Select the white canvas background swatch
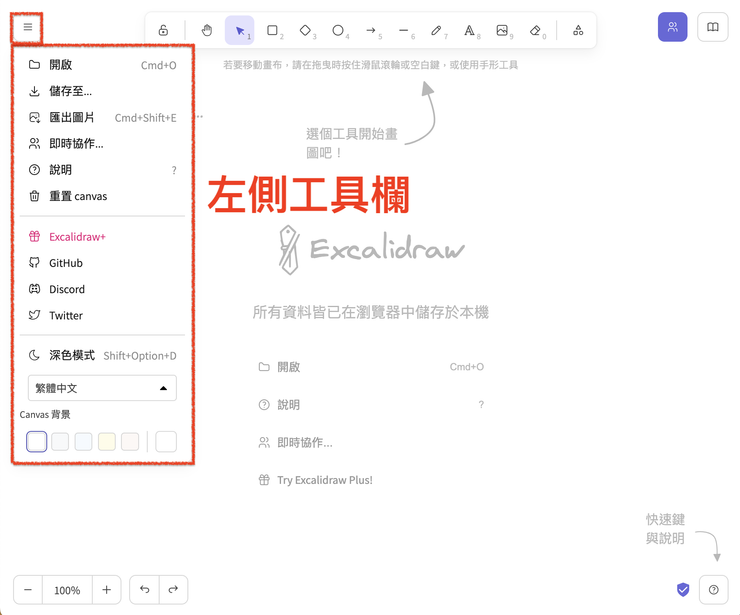 tap(36, 442)
